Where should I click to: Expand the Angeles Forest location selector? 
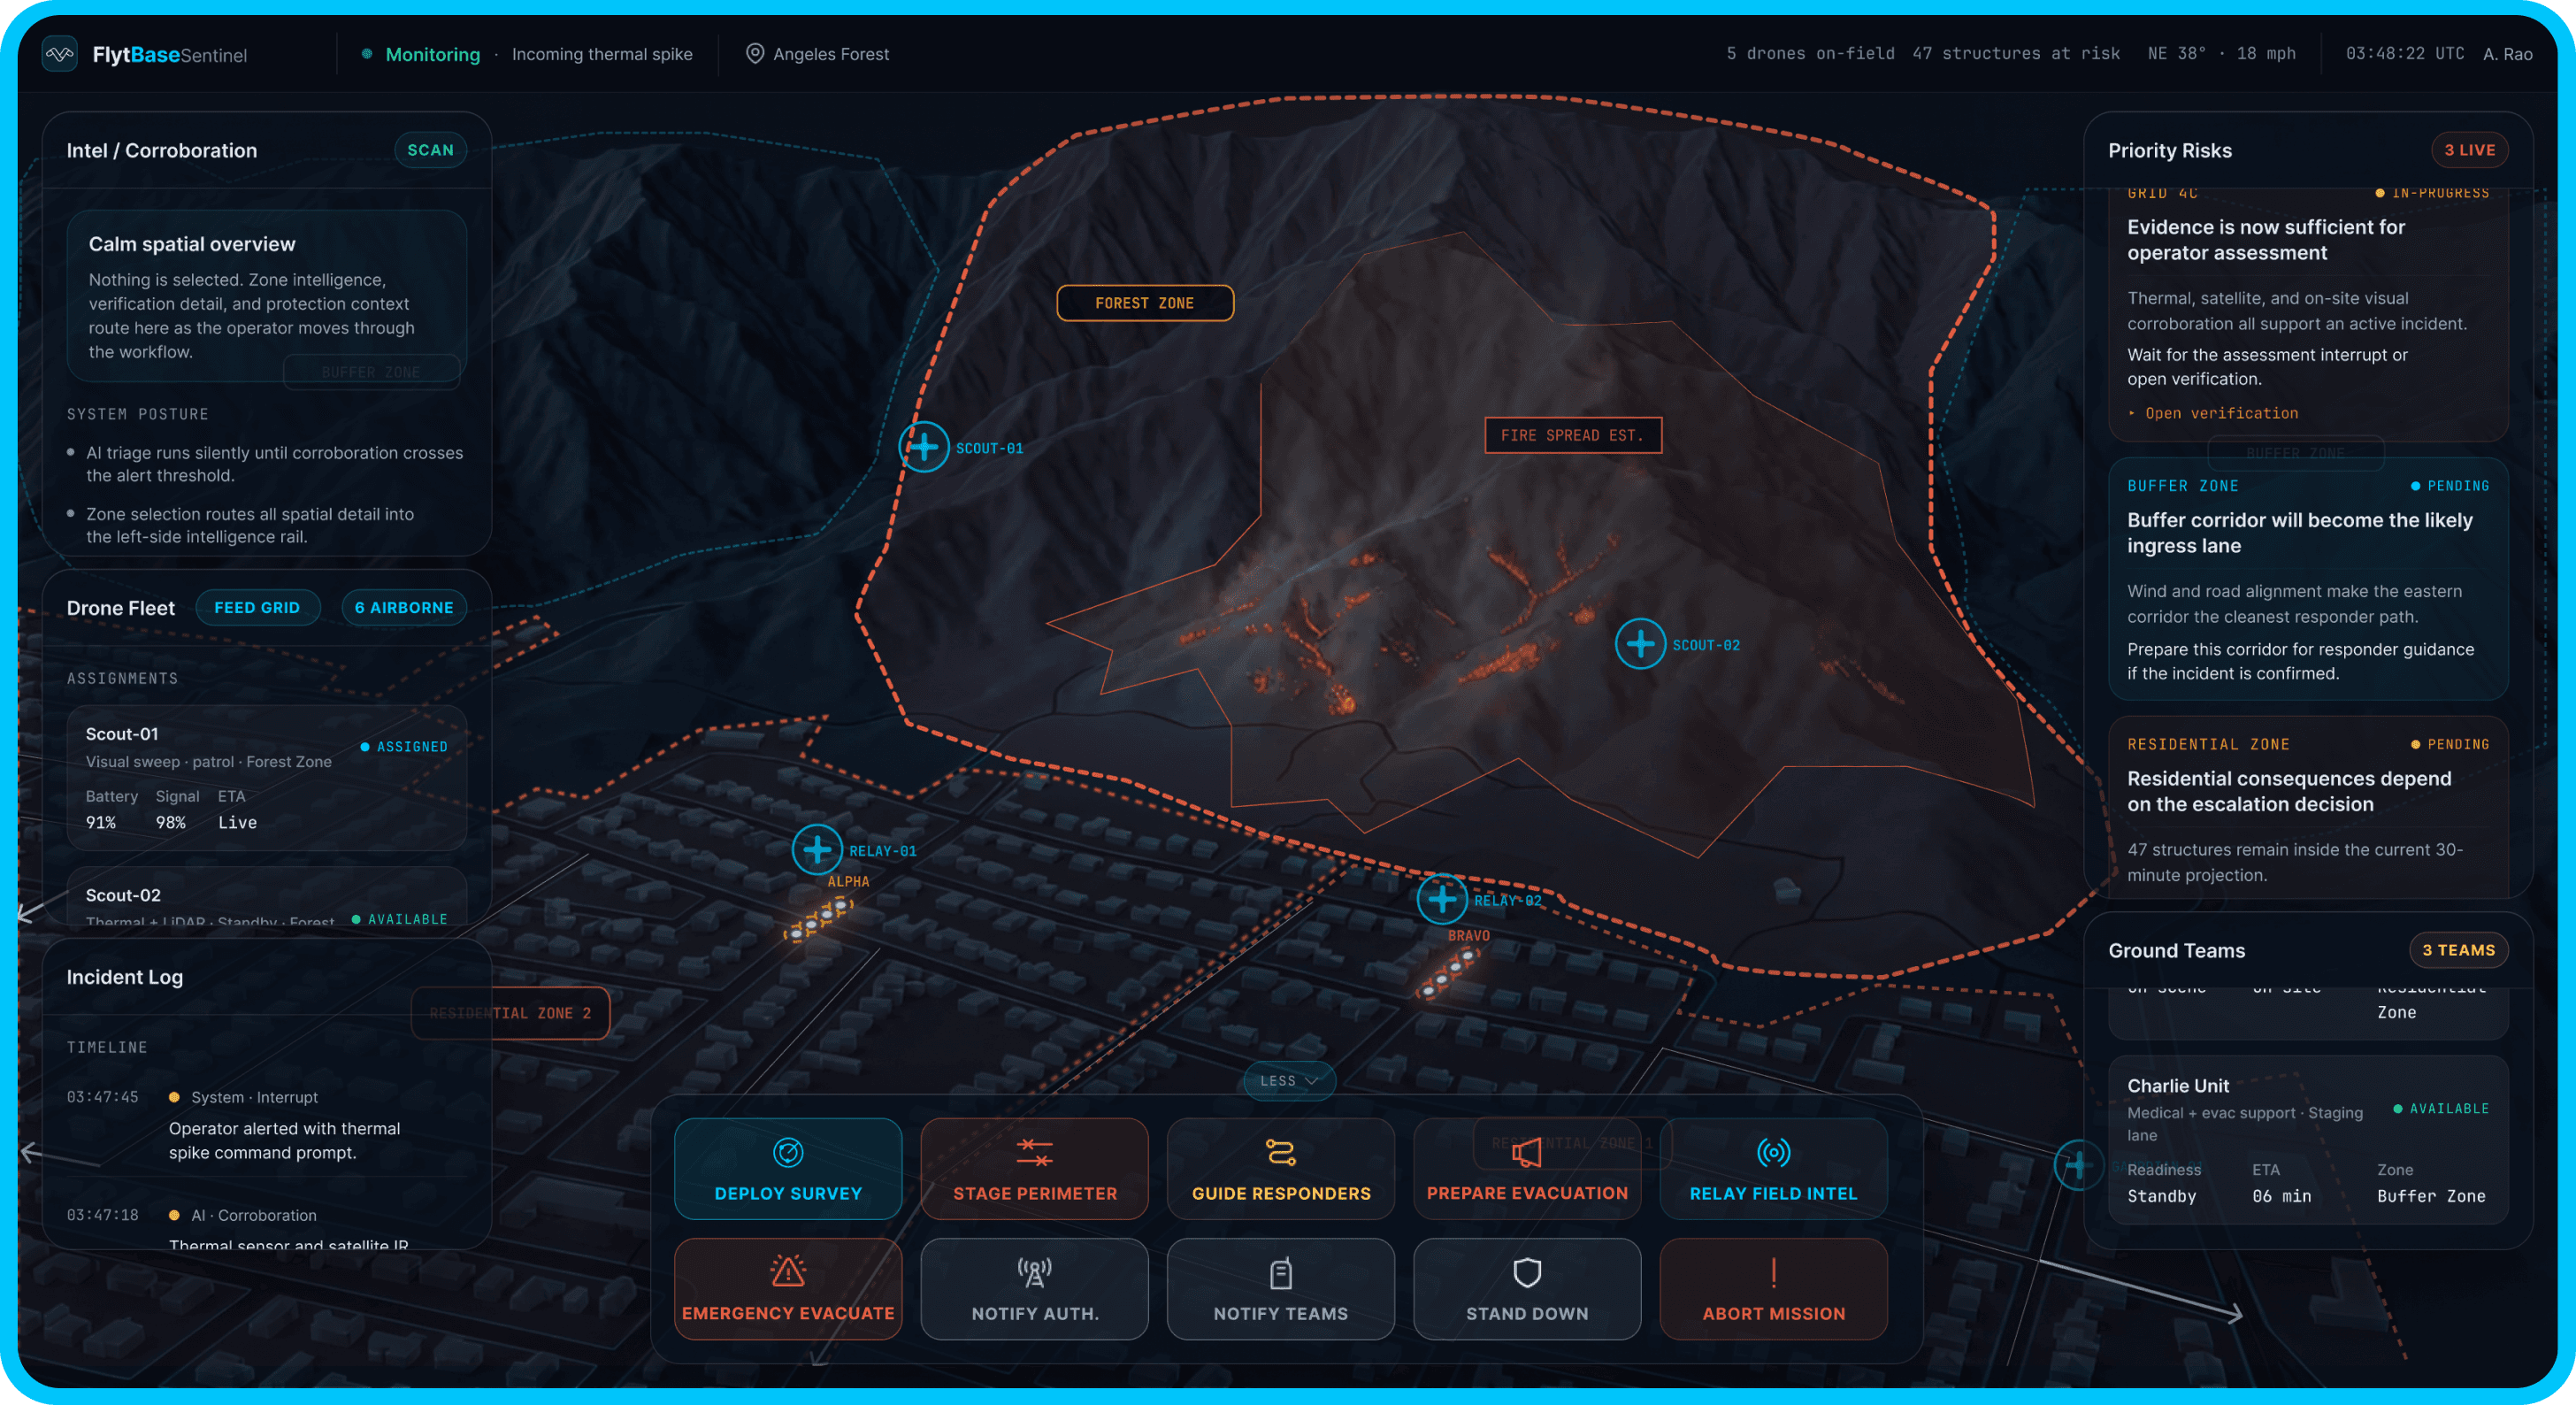click(x=818, y=54)
